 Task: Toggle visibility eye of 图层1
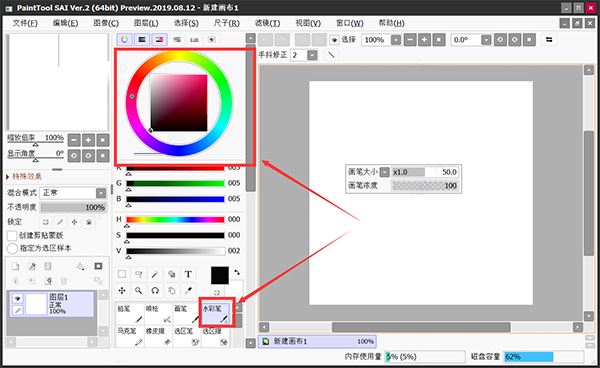coord(18,298)
